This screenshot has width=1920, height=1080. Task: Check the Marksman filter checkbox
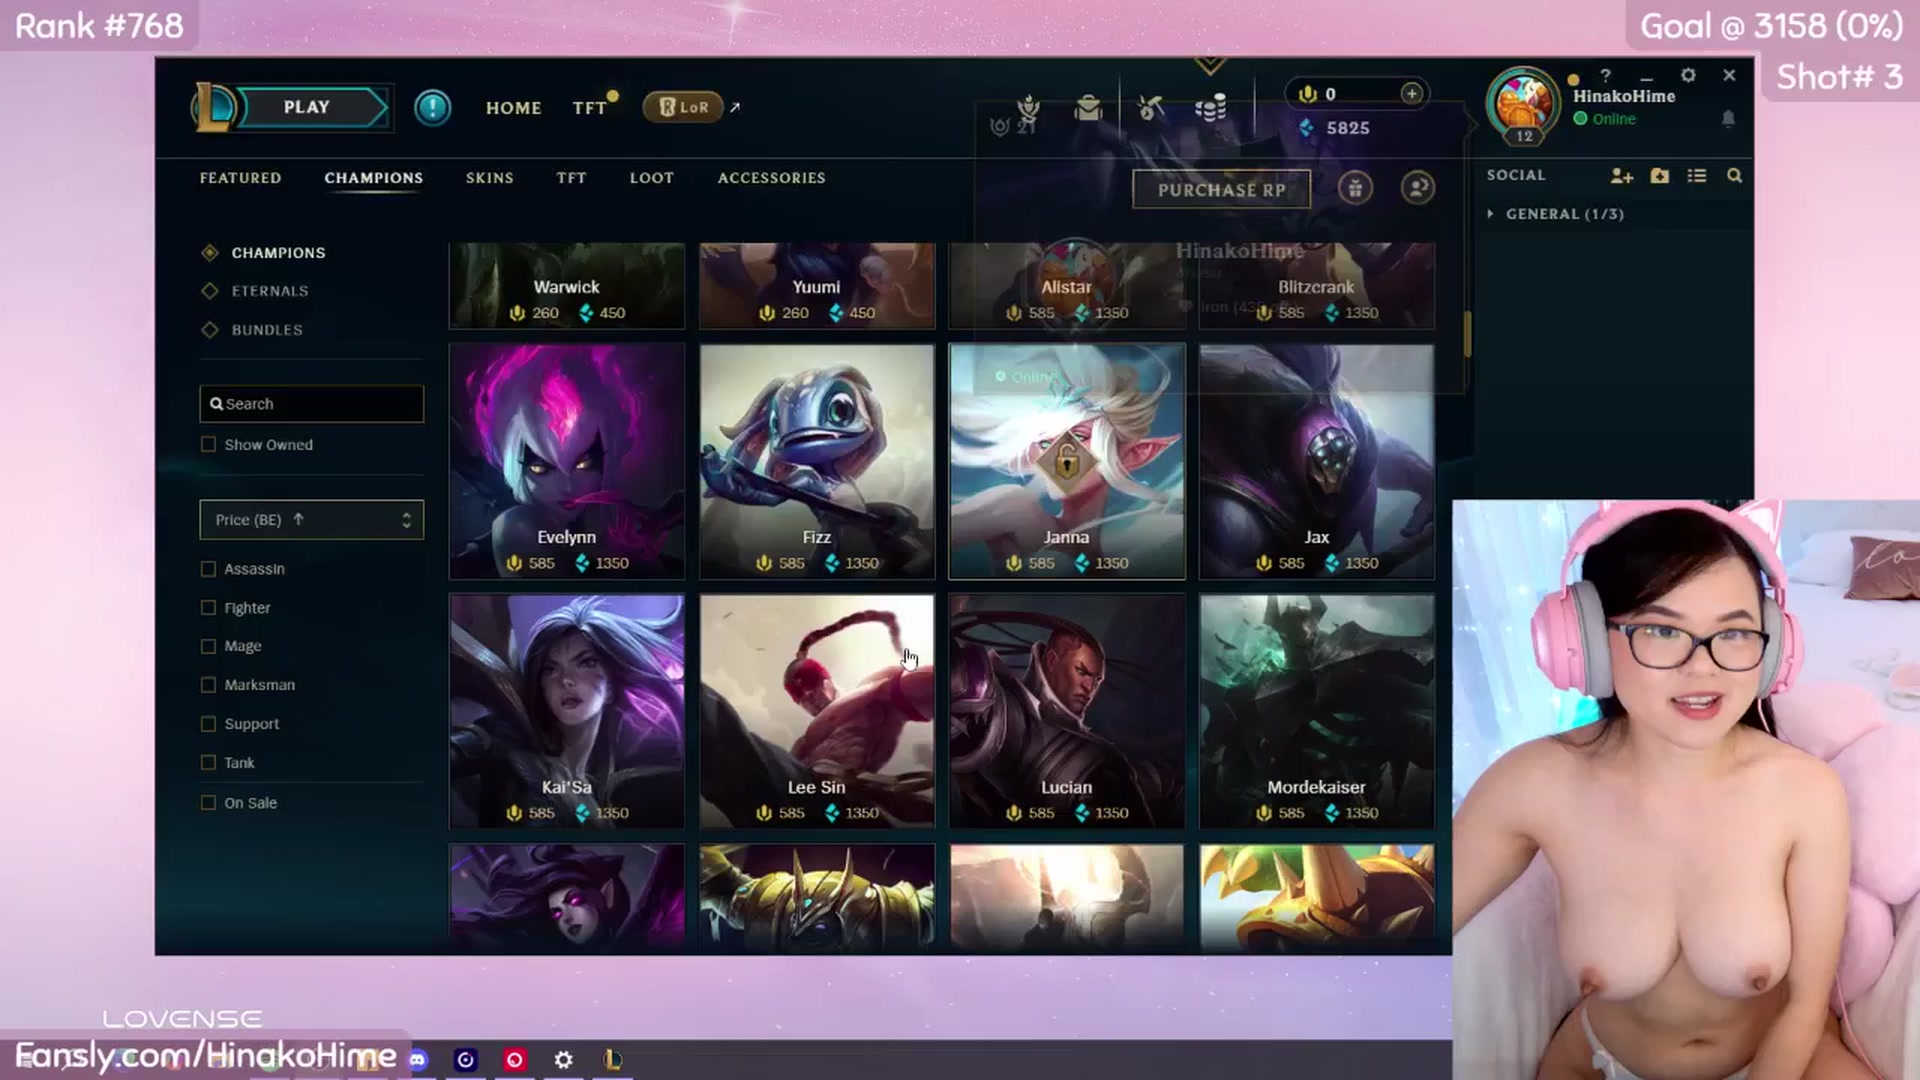tap(208, 685)
